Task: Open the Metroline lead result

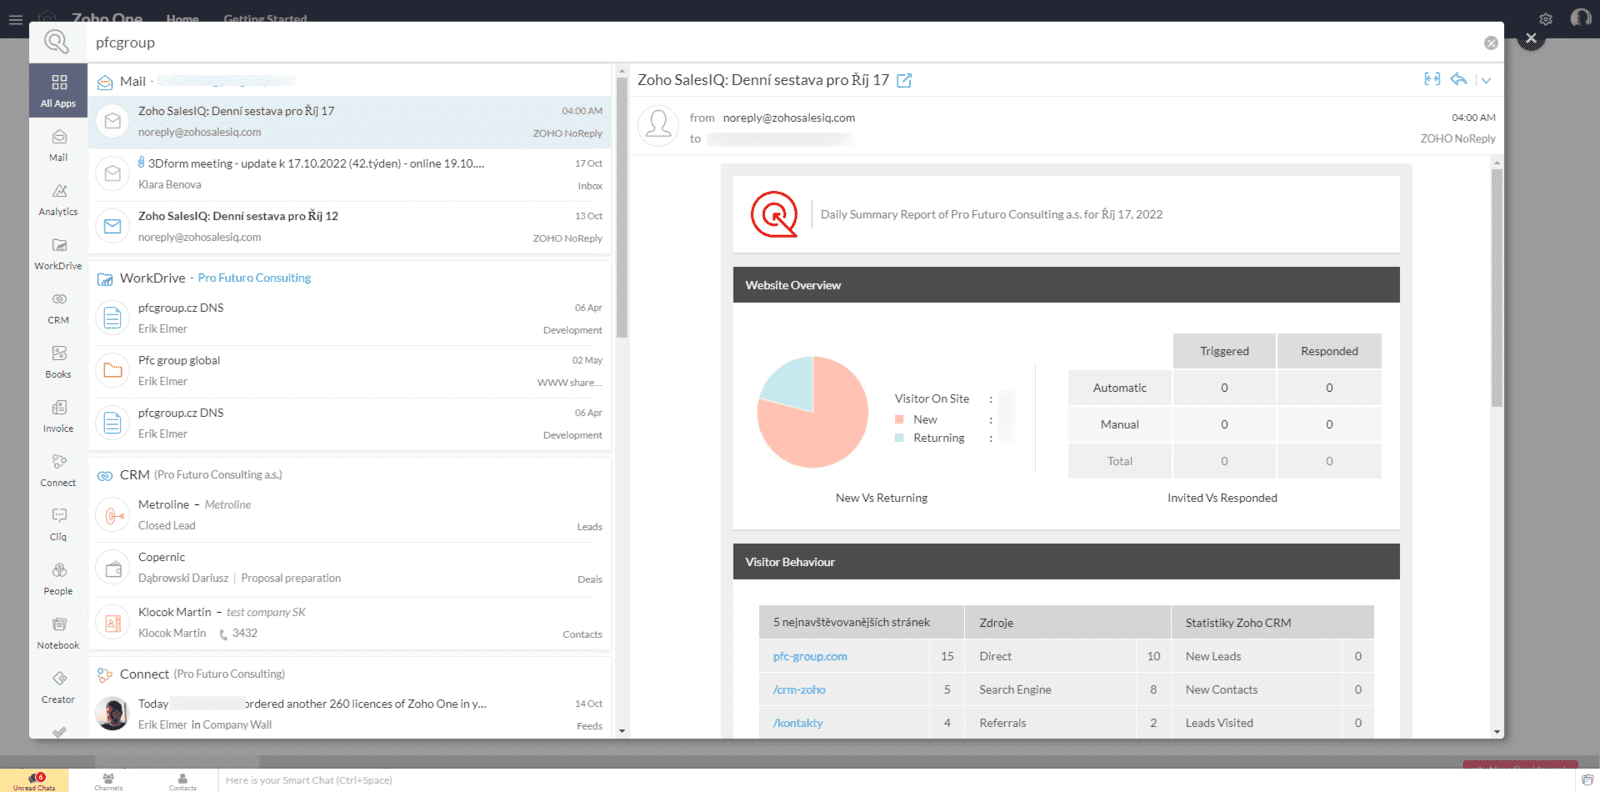Action: [x=350, y=515]
